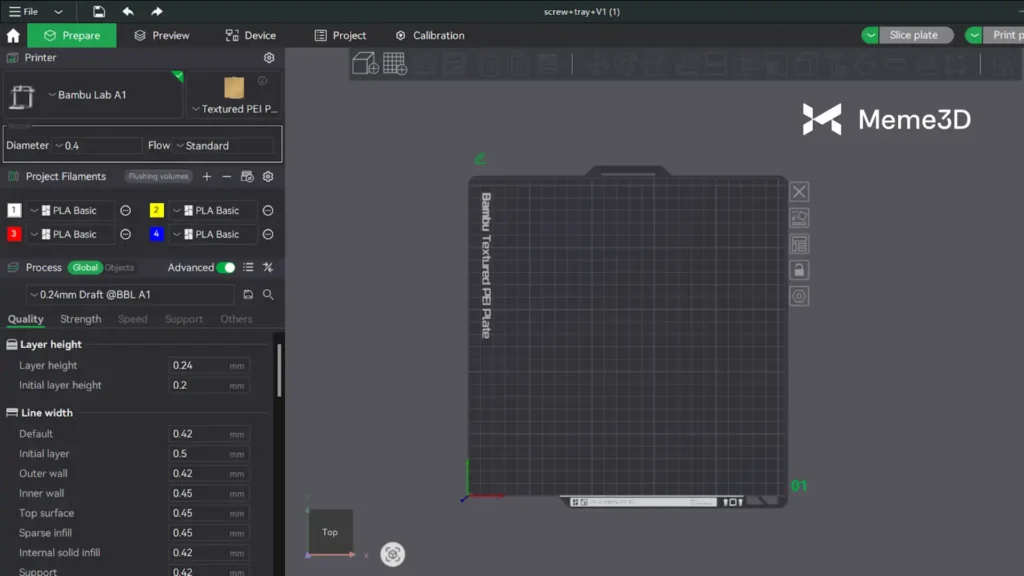Click the Flushing volumes button
Screen dimensions: 1024x576
[x=158, y=177]
